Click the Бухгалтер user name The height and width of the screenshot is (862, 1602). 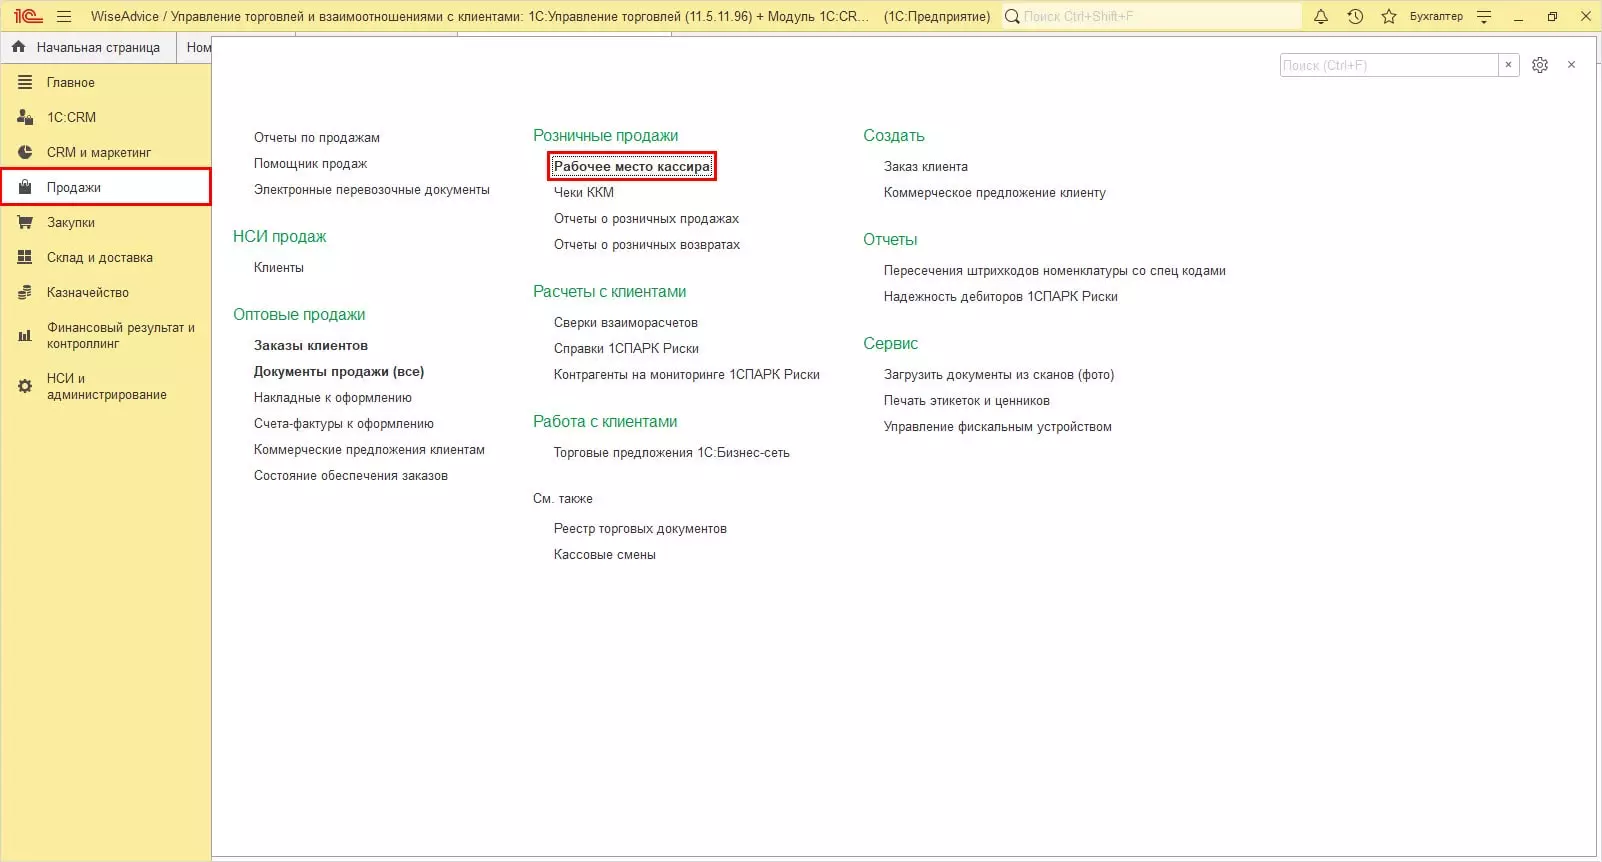tap(1436, 16)
